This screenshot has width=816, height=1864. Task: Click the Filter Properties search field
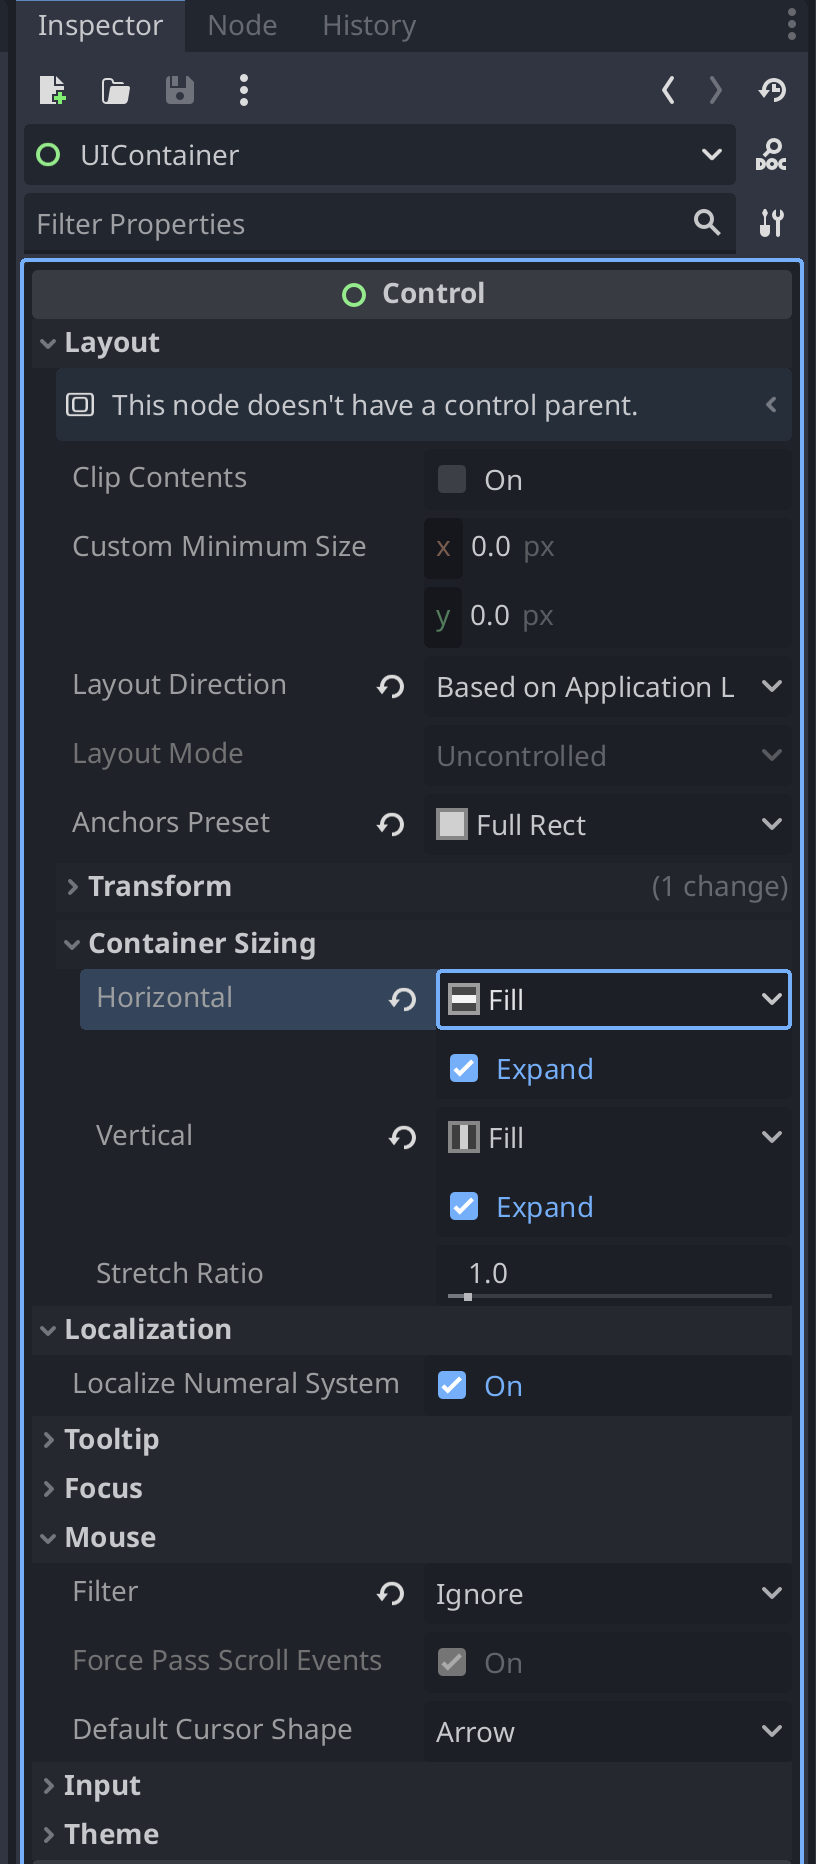point(360,224)
